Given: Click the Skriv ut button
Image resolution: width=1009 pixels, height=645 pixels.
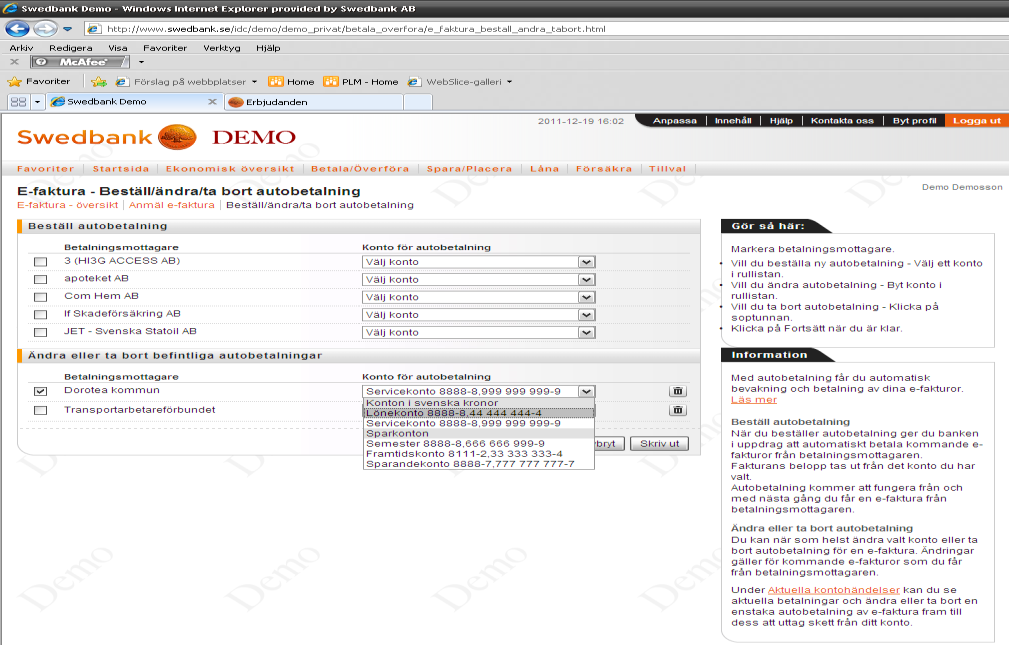Looking at the screenshot, I should point(660,444).
